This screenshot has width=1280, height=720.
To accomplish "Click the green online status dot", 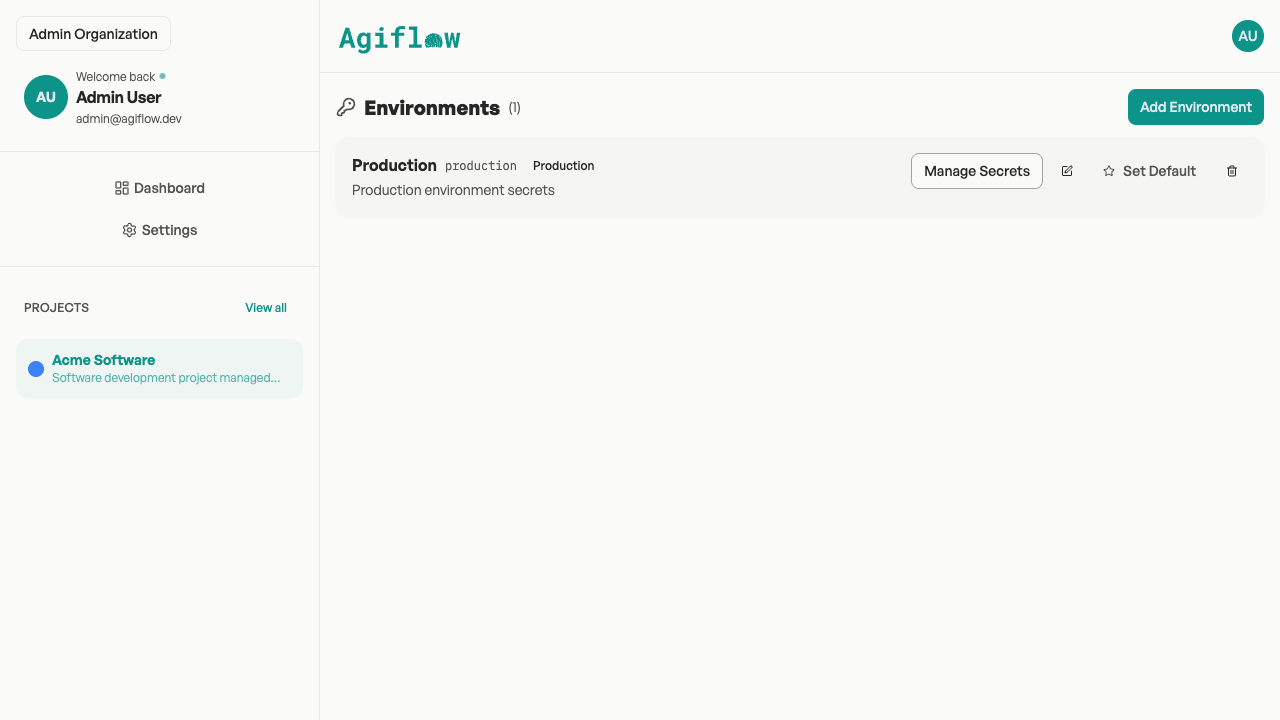I will pyautogui.click(x=163, y=76).
